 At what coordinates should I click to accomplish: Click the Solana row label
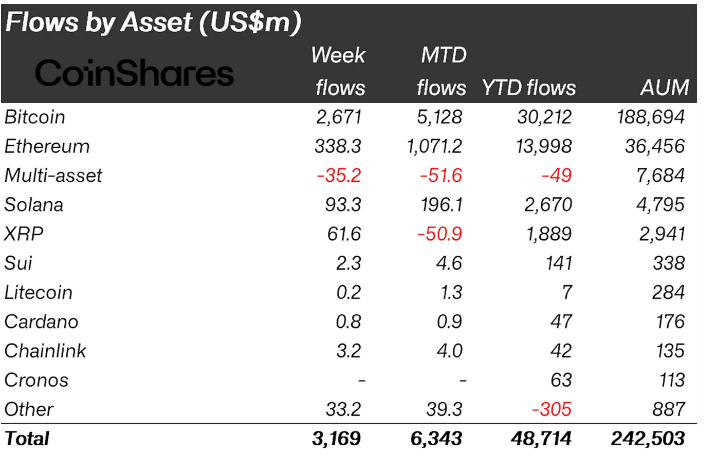click(x=34, y=205)
